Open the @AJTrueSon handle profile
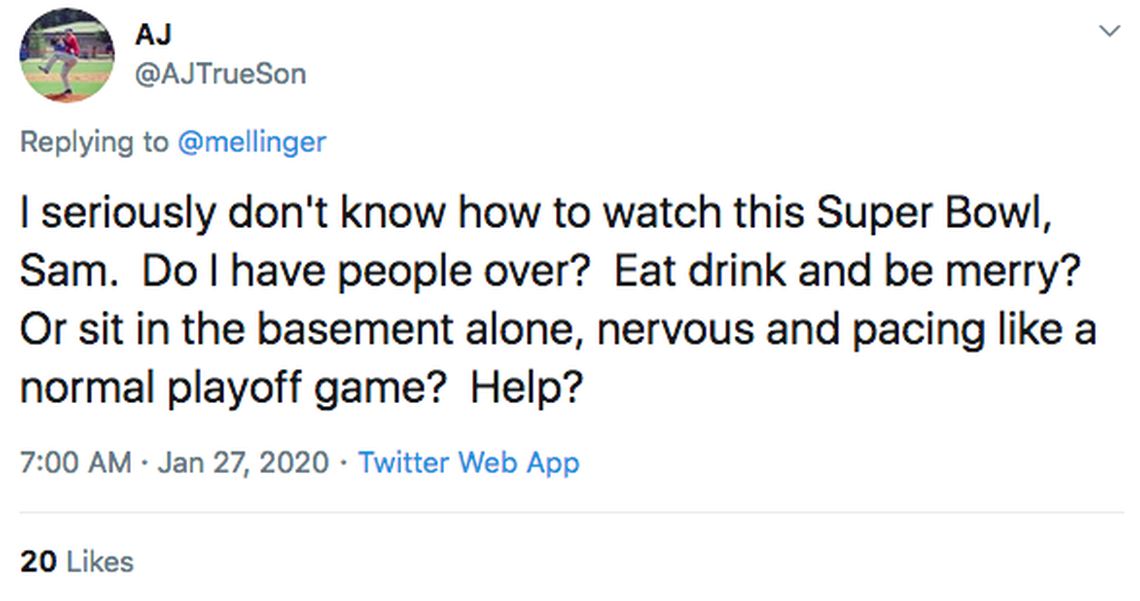Viewport: 1140px width, 601px height. tap(220, 75)
